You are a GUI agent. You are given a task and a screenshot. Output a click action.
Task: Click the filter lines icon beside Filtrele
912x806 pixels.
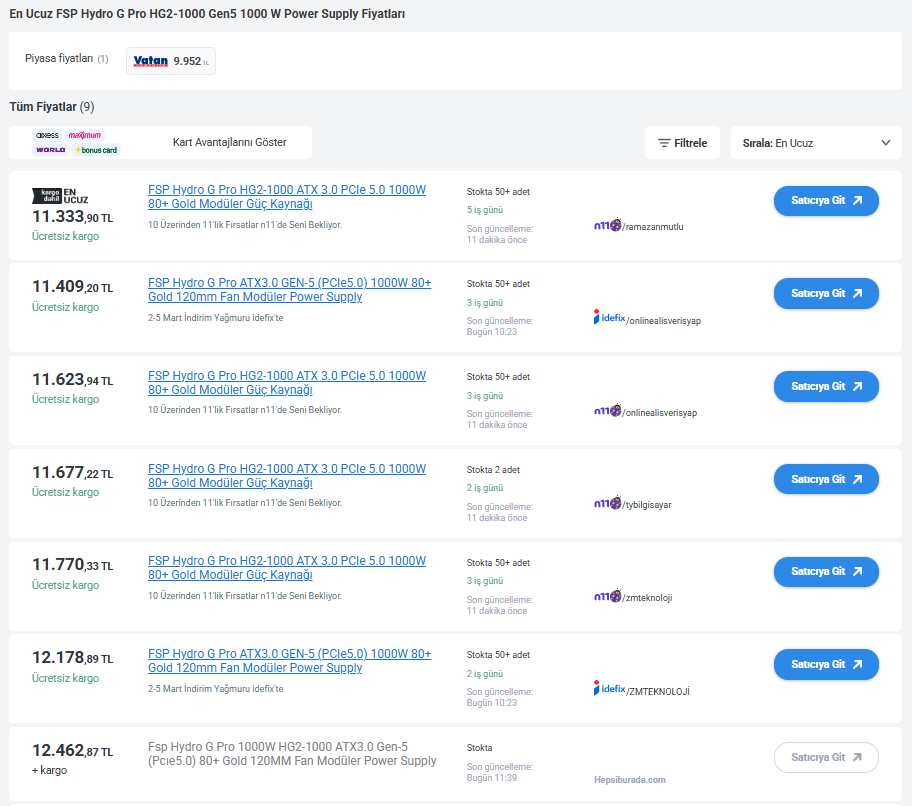click(x=664, y=143)
